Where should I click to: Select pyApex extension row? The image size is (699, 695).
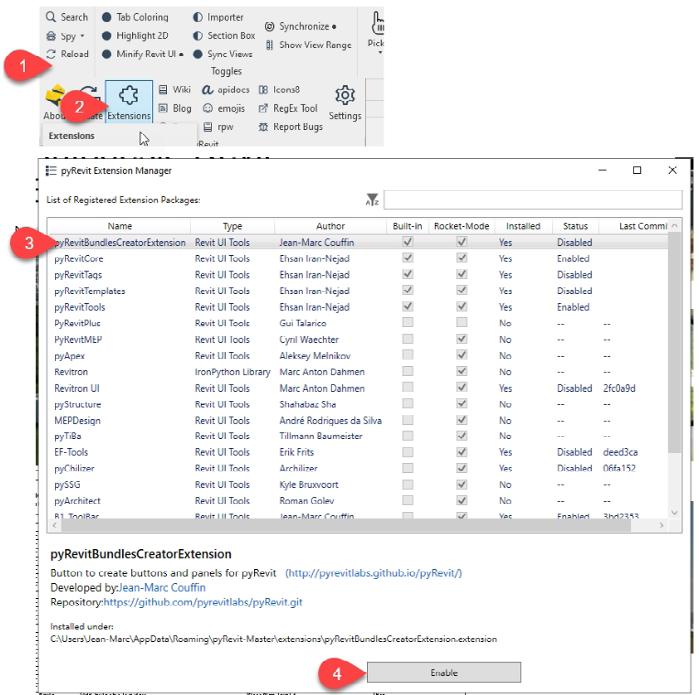(x=358, y=356)
